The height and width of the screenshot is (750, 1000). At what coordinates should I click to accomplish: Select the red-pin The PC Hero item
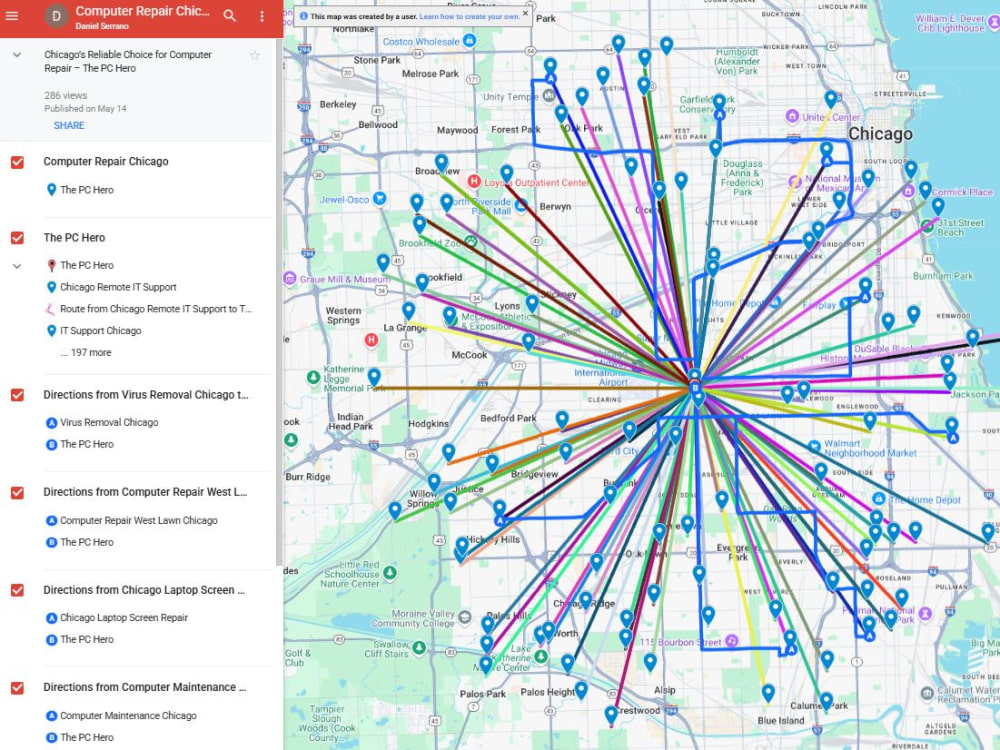pyautogui.click(x=87, y=265)
